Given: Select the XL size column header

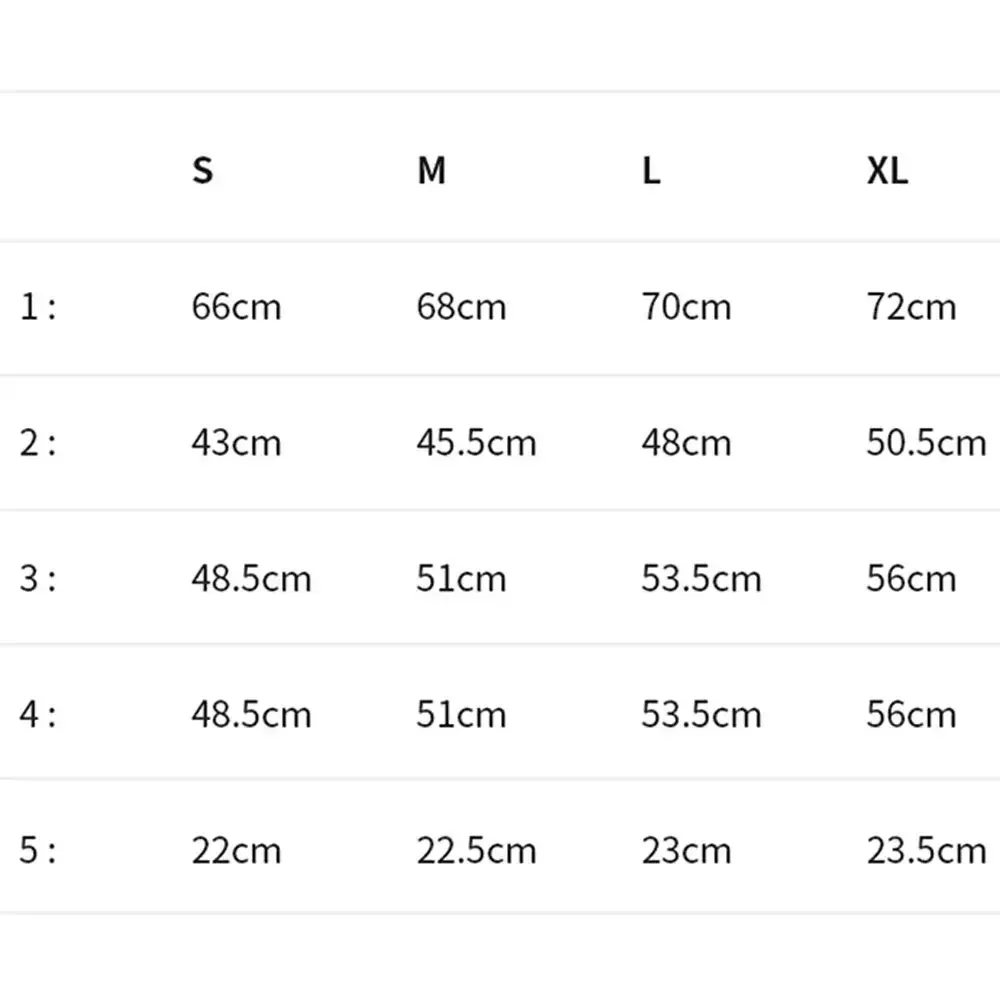Looking at the screenshot, I should click(x=887, y=170).
